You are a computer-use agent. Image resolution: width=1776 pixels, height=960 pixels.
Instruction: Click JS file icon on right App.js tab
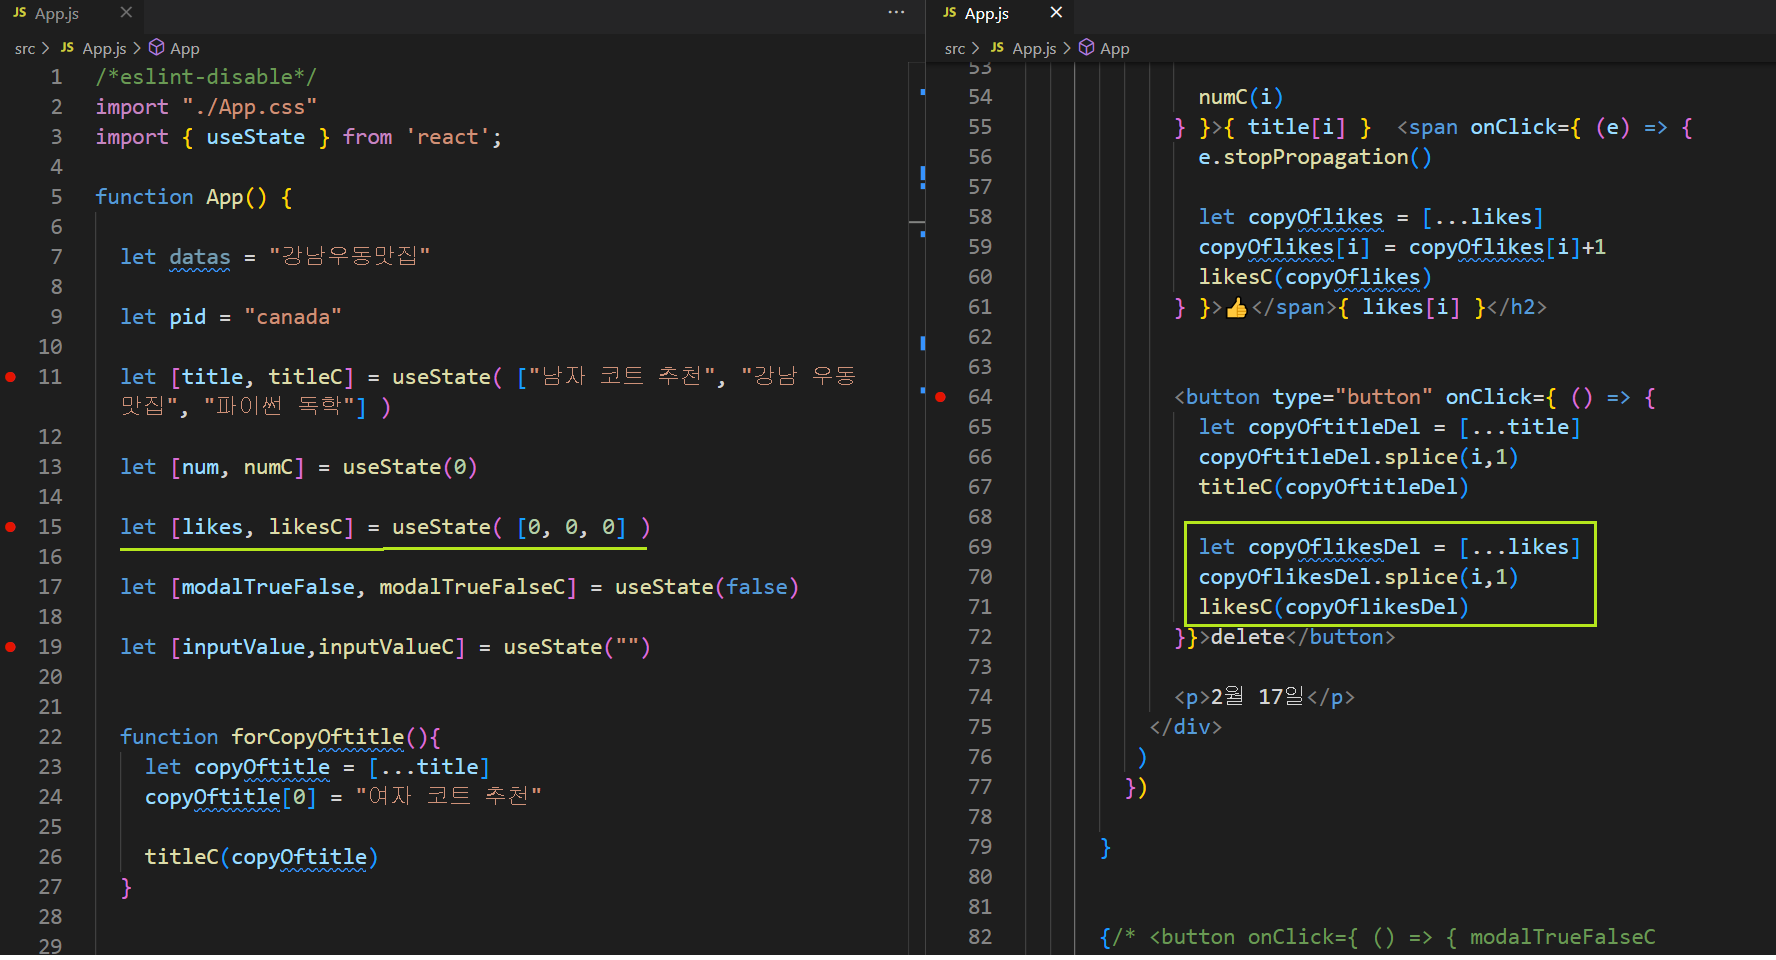[x=950, y=13]
